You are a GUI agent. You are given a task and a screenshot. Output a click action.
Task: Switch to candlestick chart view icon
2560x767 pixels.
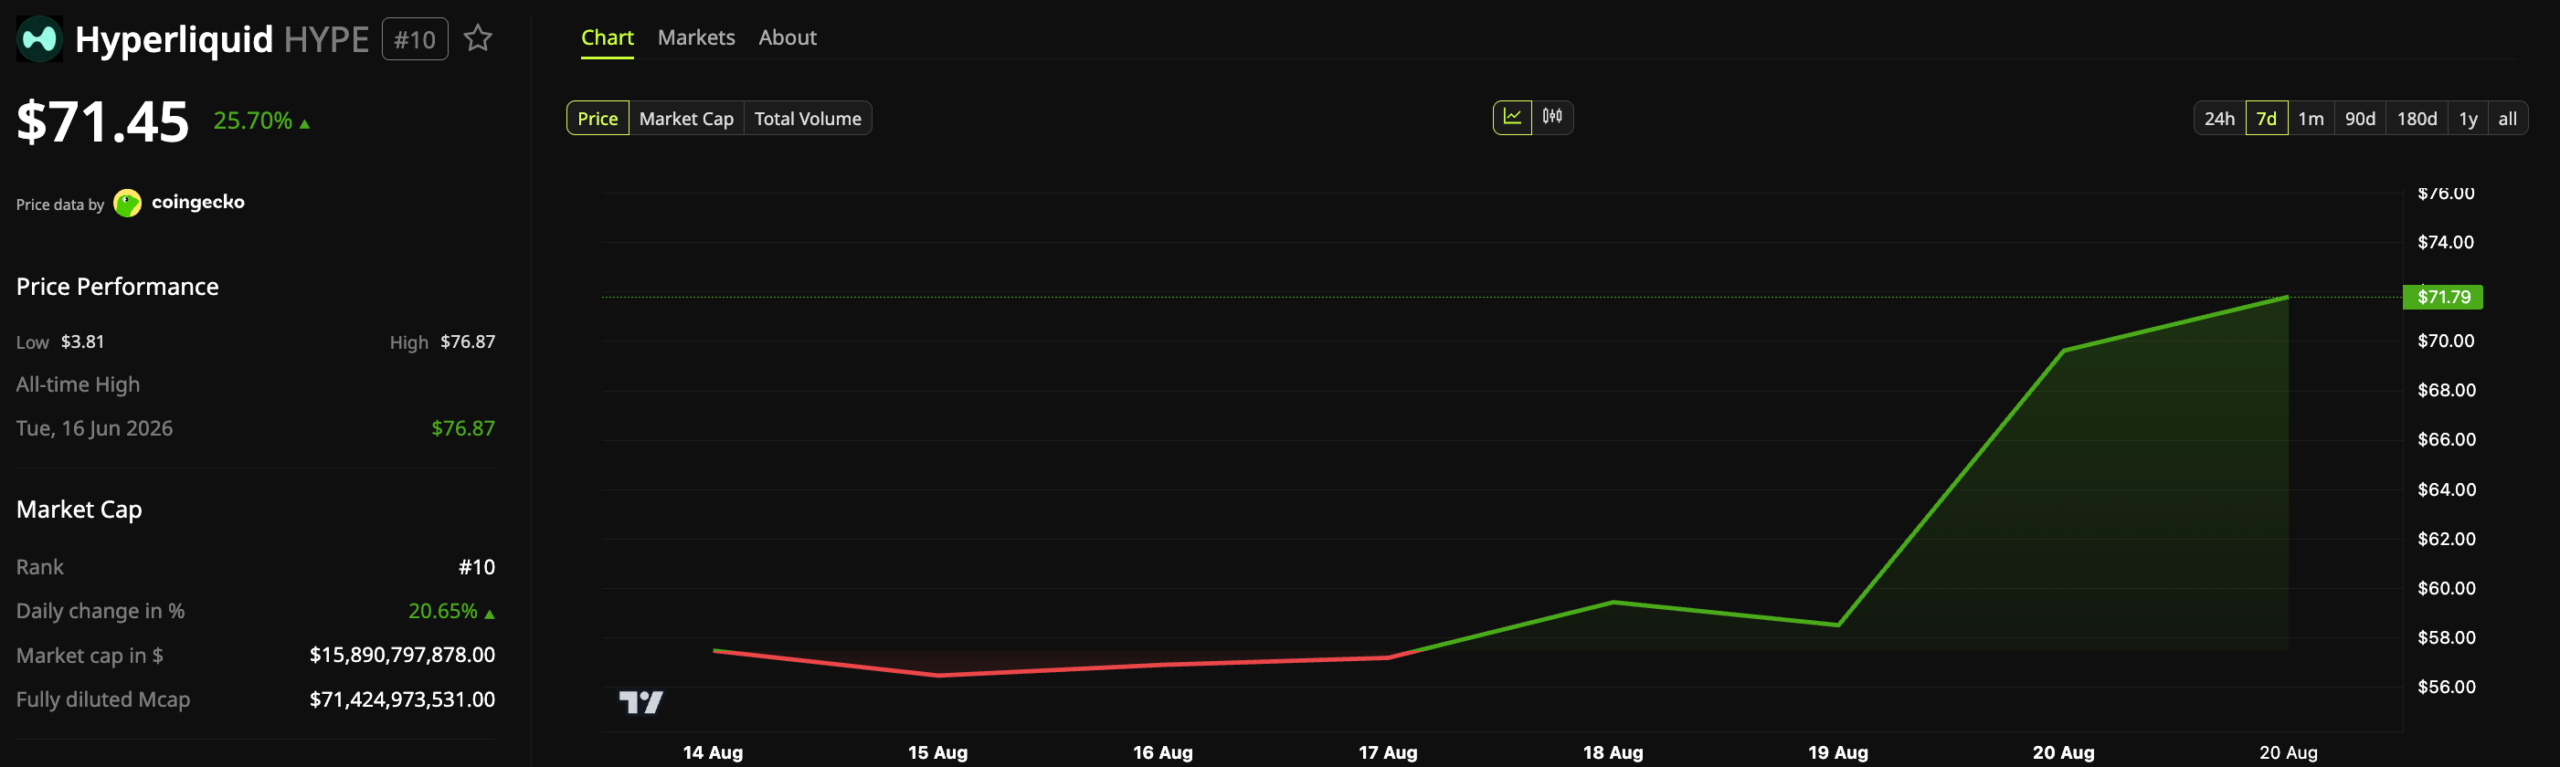(x=1552, y=117)
